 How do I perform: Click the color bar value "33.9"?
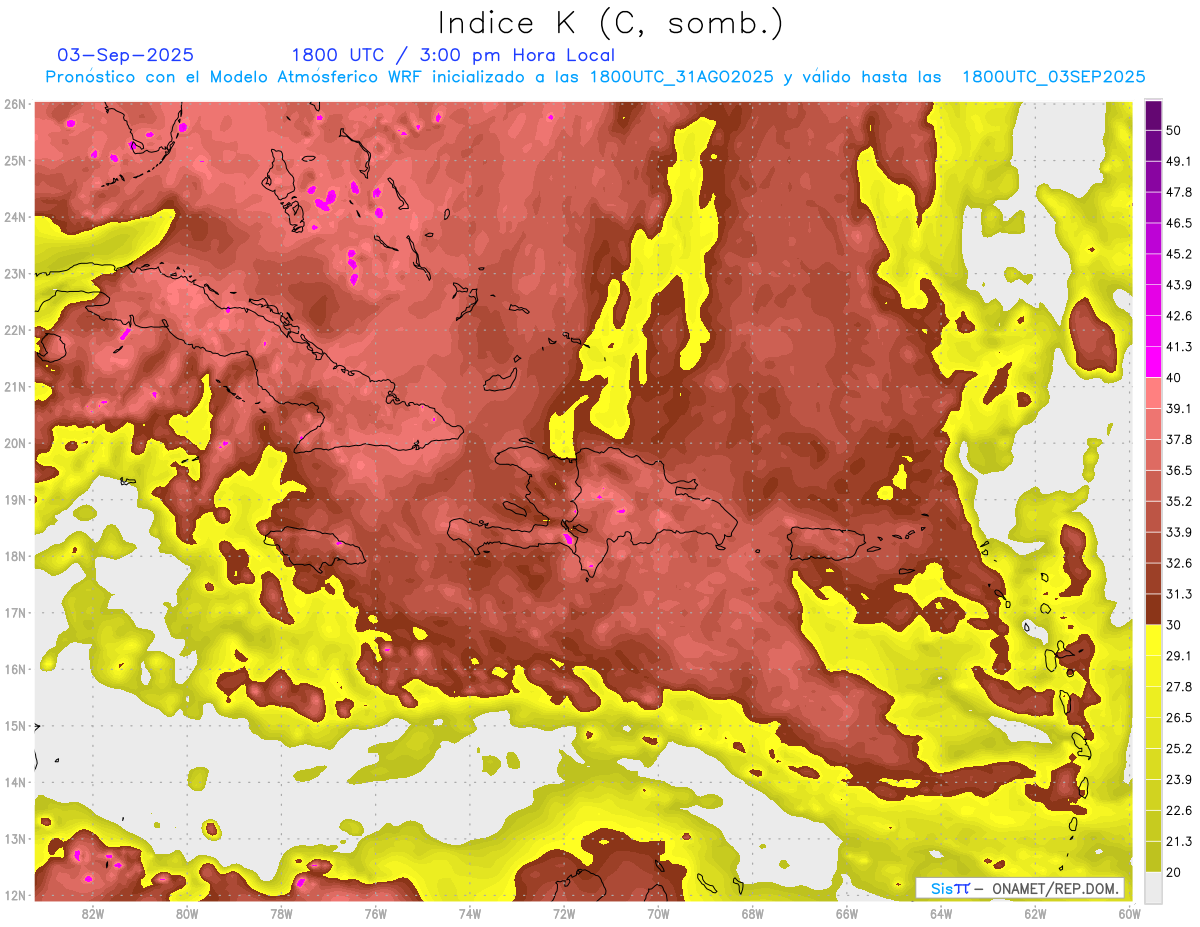1179,532
